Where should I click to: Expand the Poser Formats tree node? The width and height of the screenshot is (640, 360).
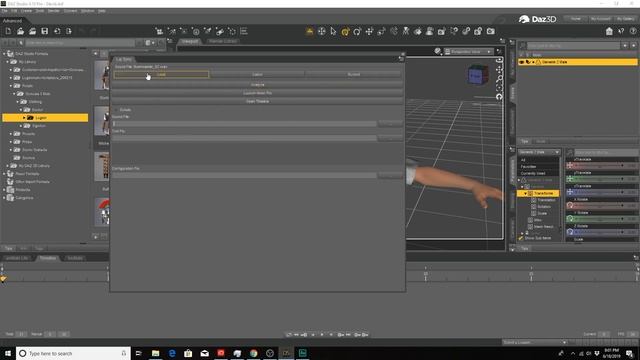click(4, 173)
